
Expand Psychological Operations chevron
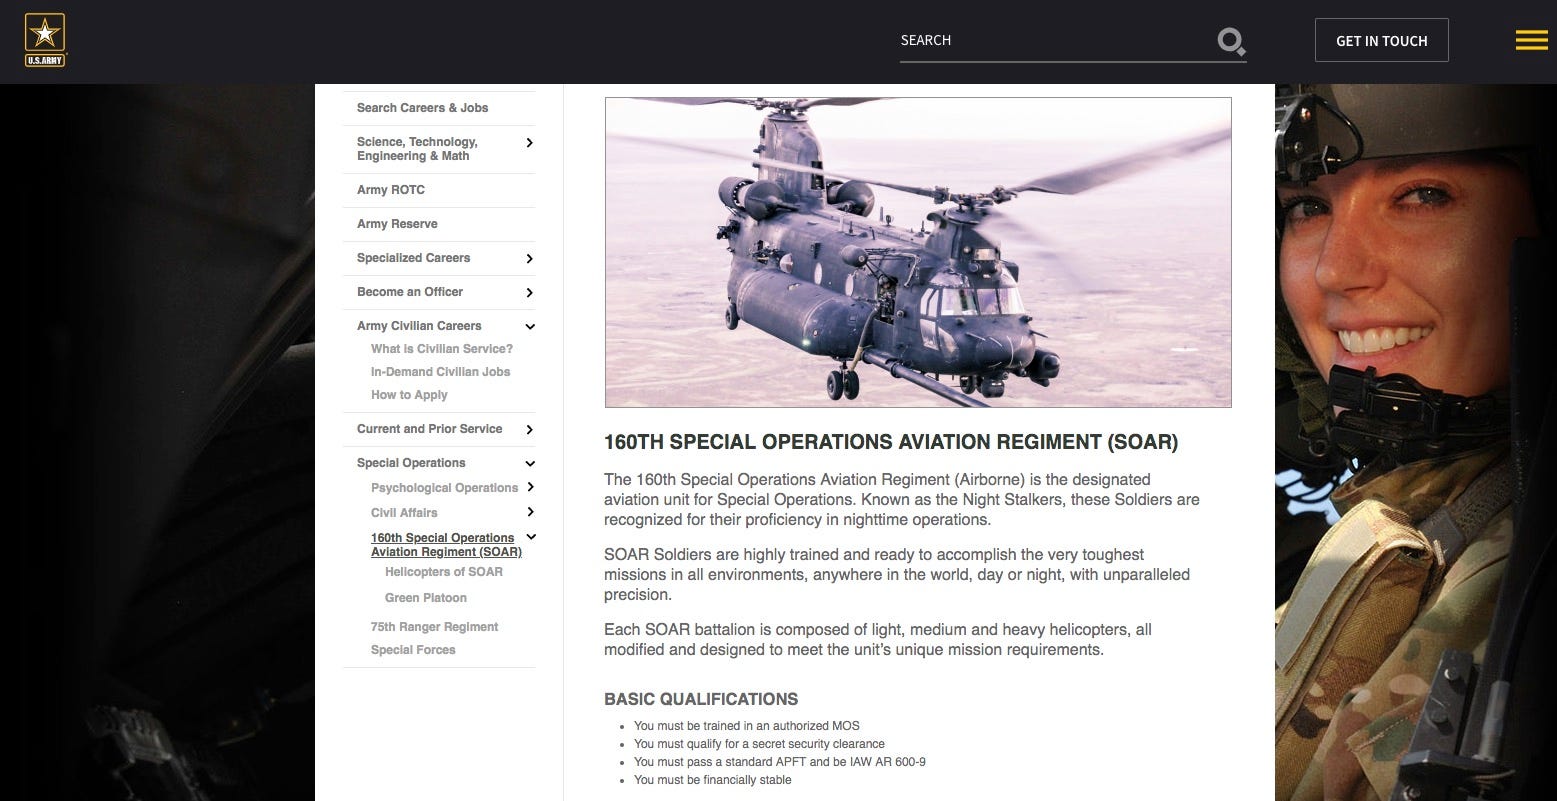(x=530, y=487)
